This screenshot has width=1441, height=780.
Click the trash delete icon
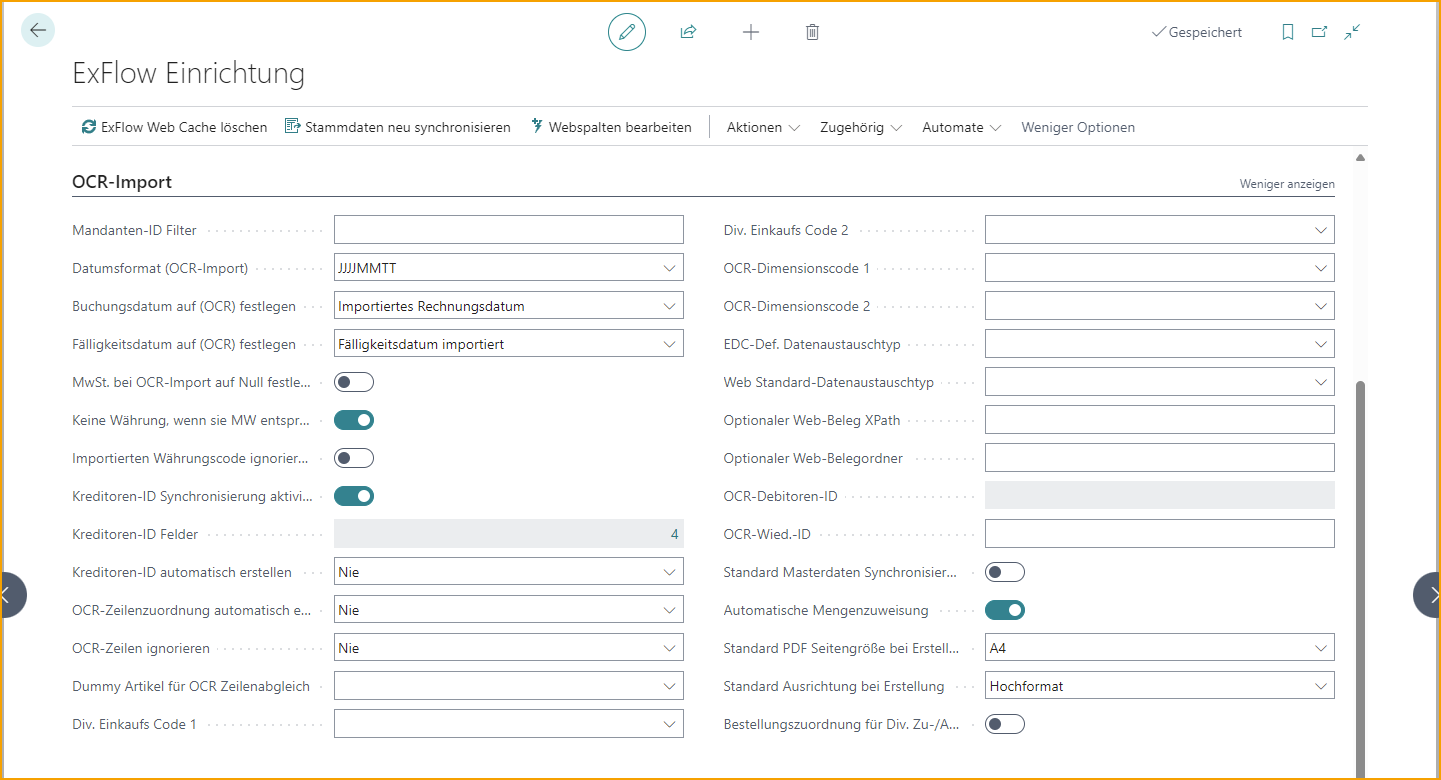pos(813,32)
